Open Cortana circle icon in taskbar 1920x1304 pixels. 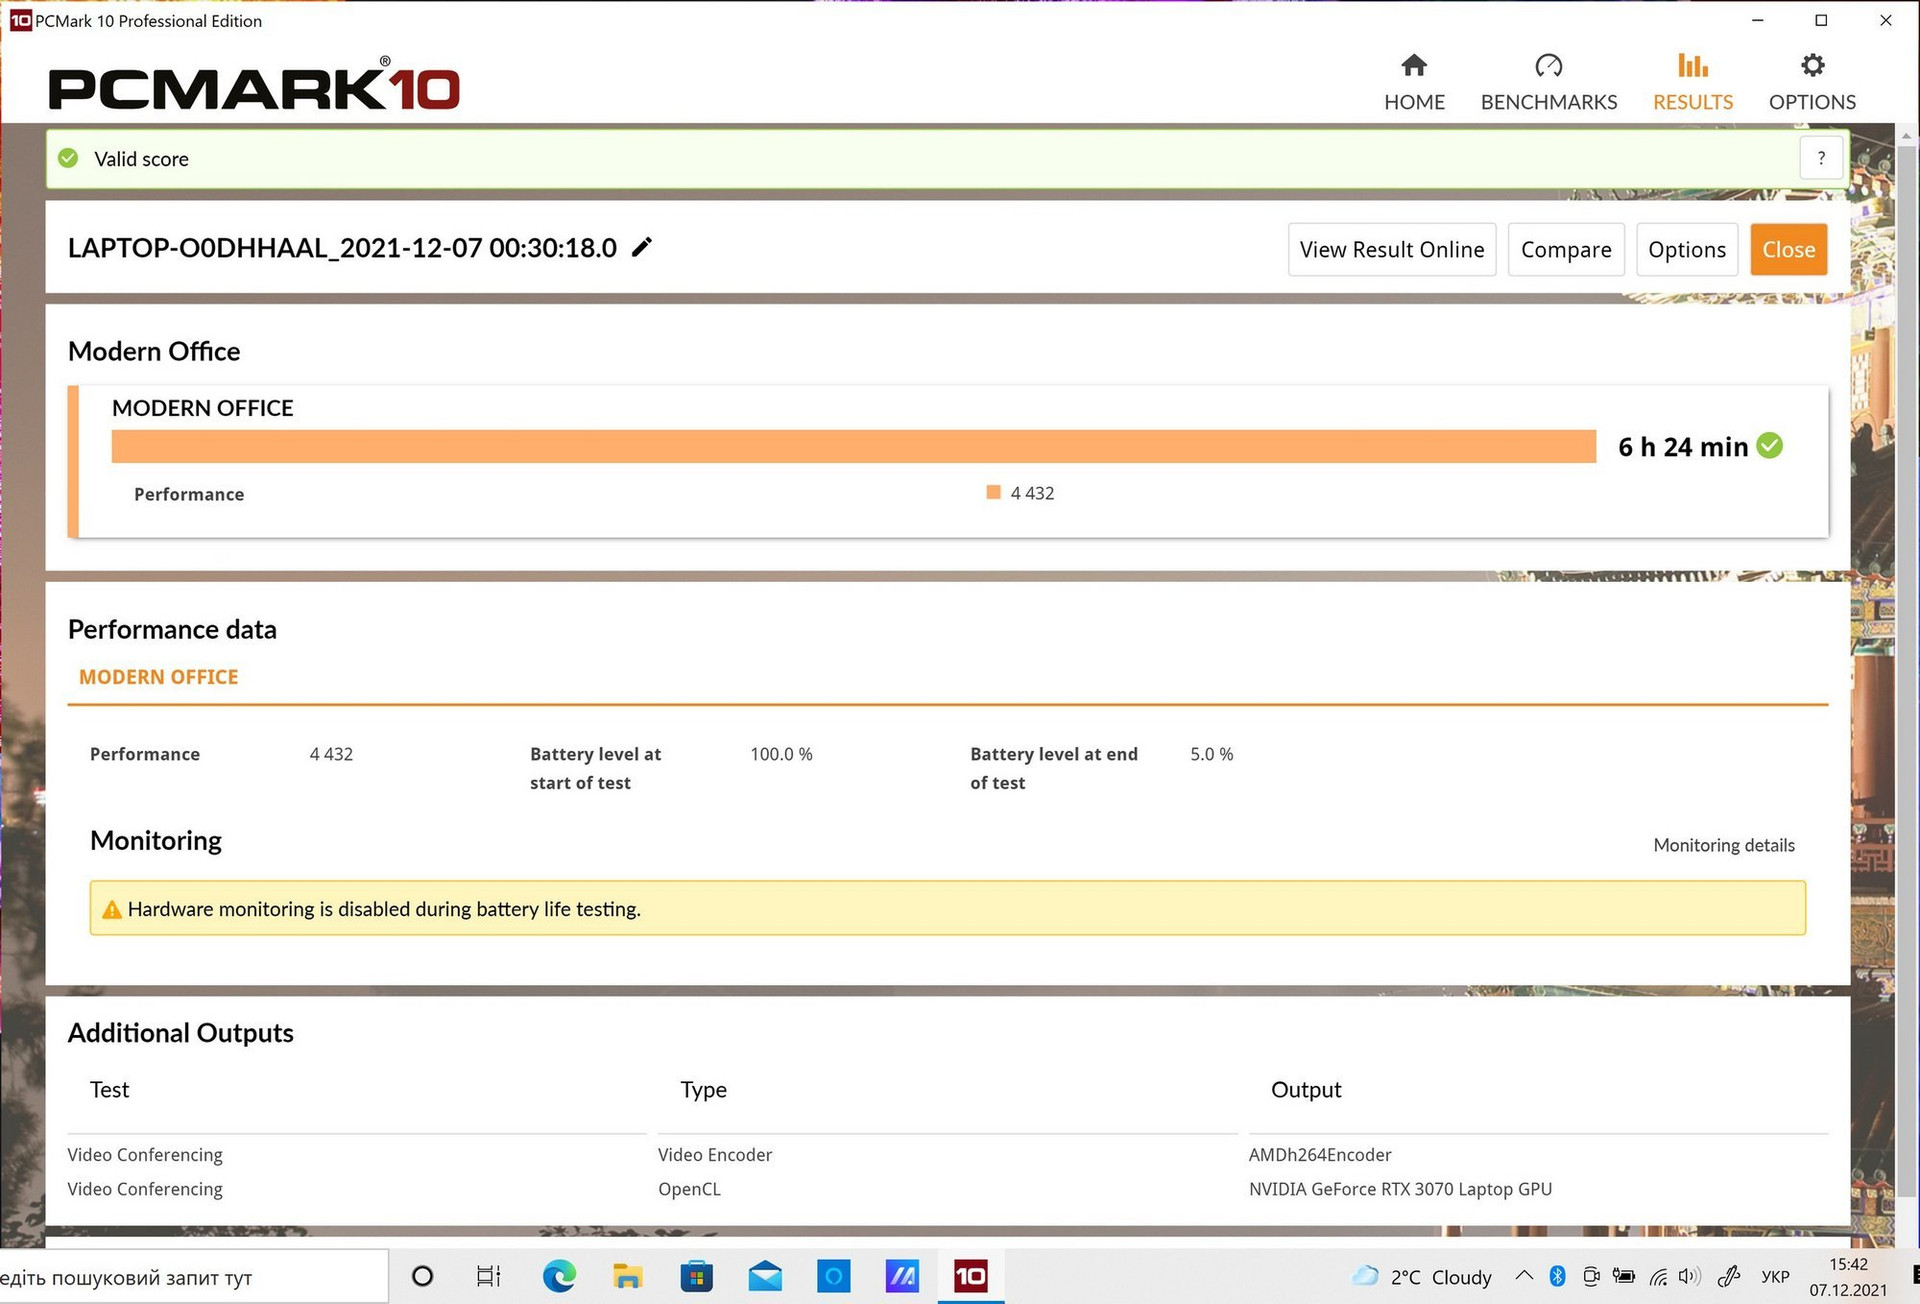422,1276
